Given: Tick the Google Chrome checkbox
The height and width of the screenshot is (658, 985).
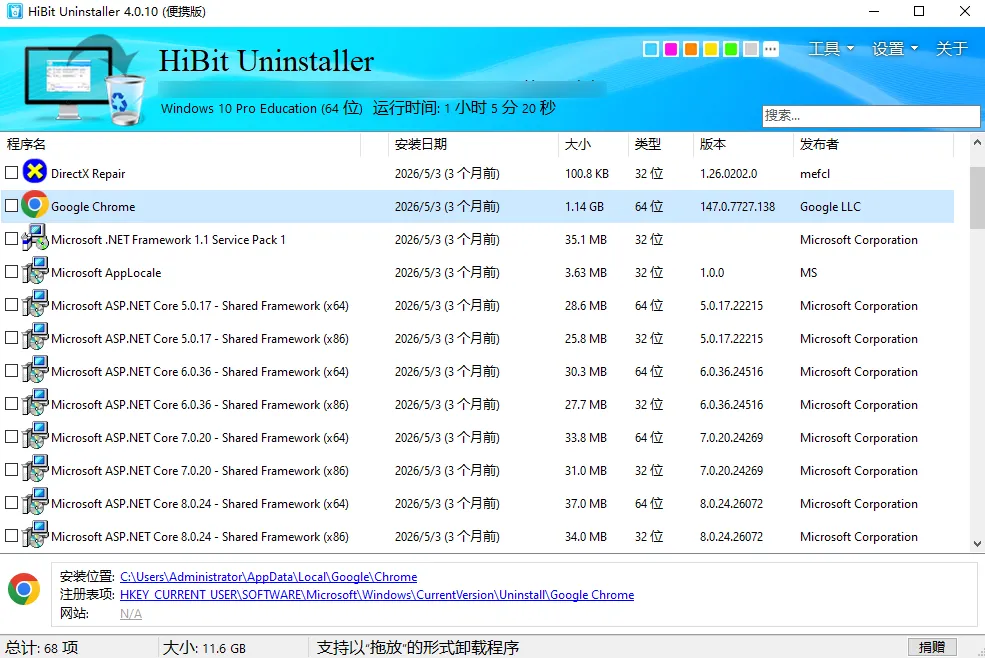Looking at the screenshot, I should pyautogui.click(x=11, y=206).
